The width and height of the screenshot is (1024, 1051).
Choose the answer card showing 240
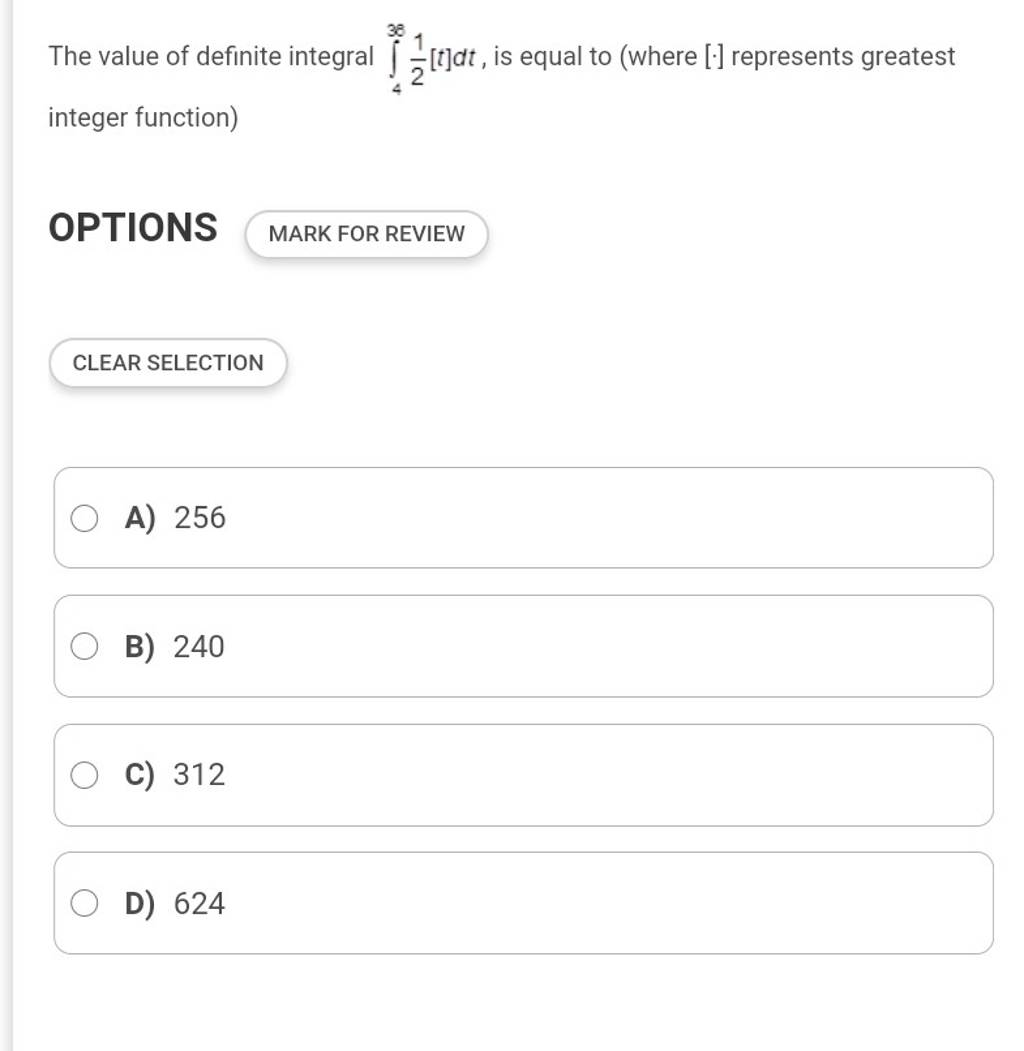[x=523, y=646]
